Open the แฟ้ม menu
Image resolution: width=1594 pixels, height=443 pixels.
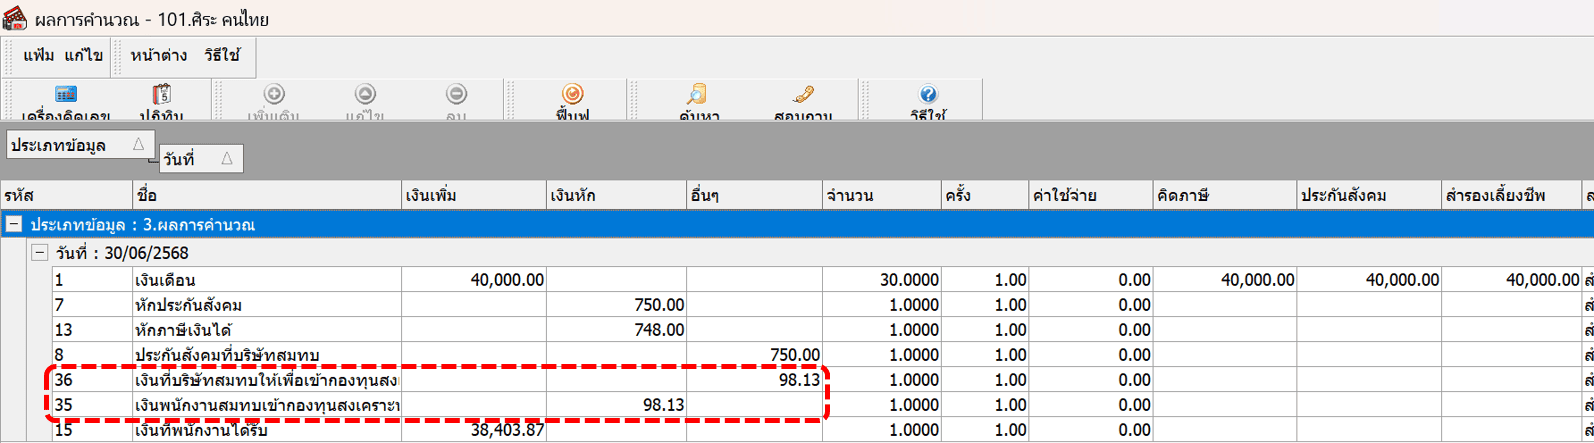click(x=39, y=56)
